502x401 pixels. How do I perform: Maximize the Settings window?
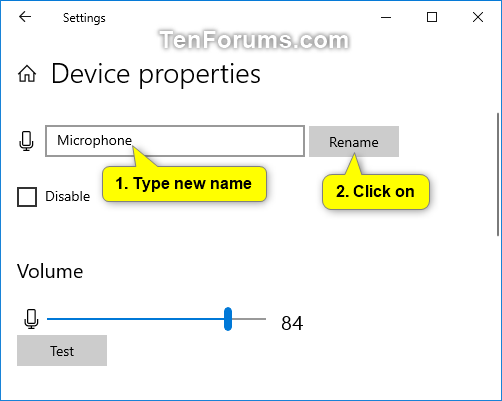pyautogui.click(x=432, y=17)
